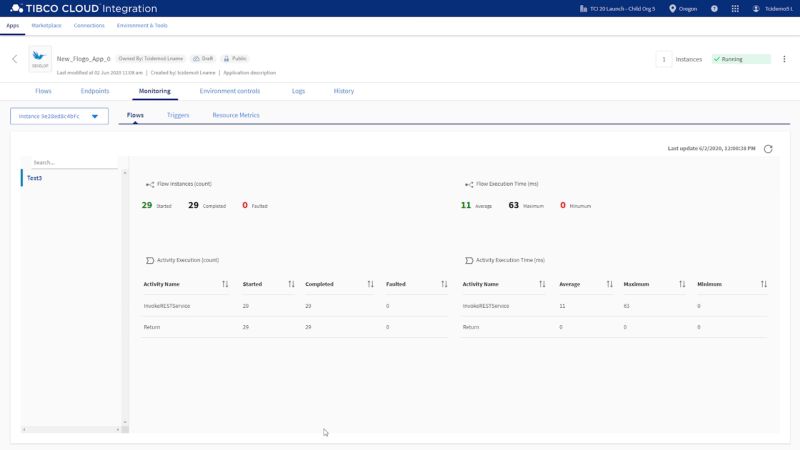Open the Running status control
Image resolution: width=800 pixels, height=450 pixels.
point(741,59)
